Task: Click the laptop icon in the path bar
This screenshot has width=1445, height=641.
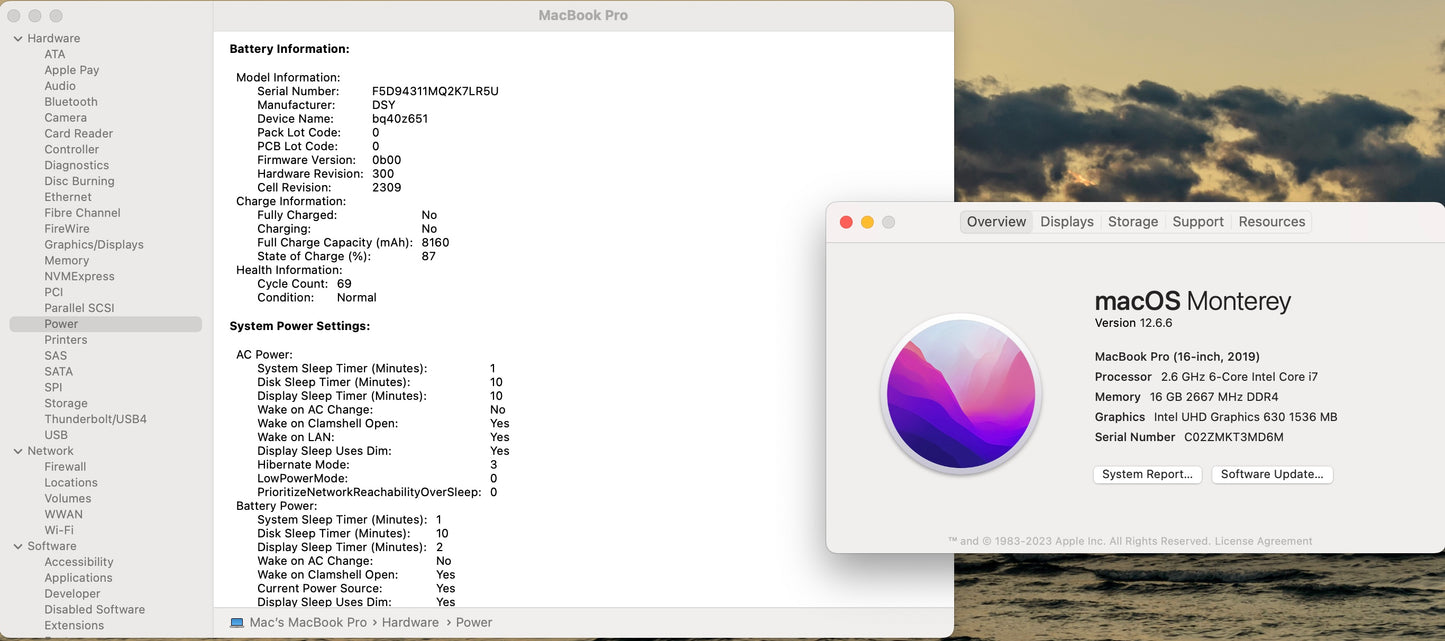Action: tap(237, 622)
